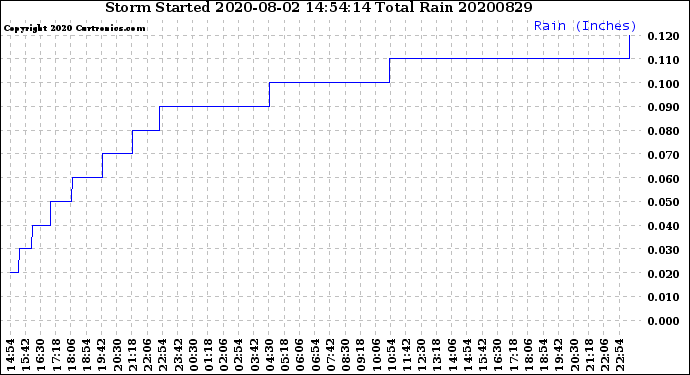Select the 0.090 y-axis label
Viewport: 690px width, 375px height.
coord(663,107)
